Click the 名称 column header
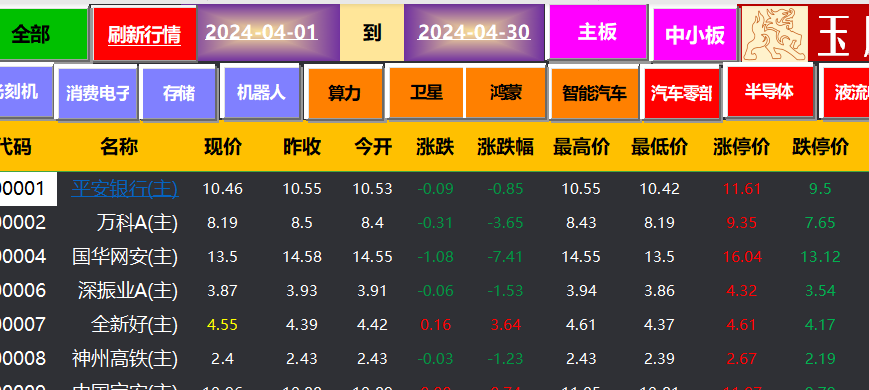This screenshot has width=869, height=390. coord(119,147)
